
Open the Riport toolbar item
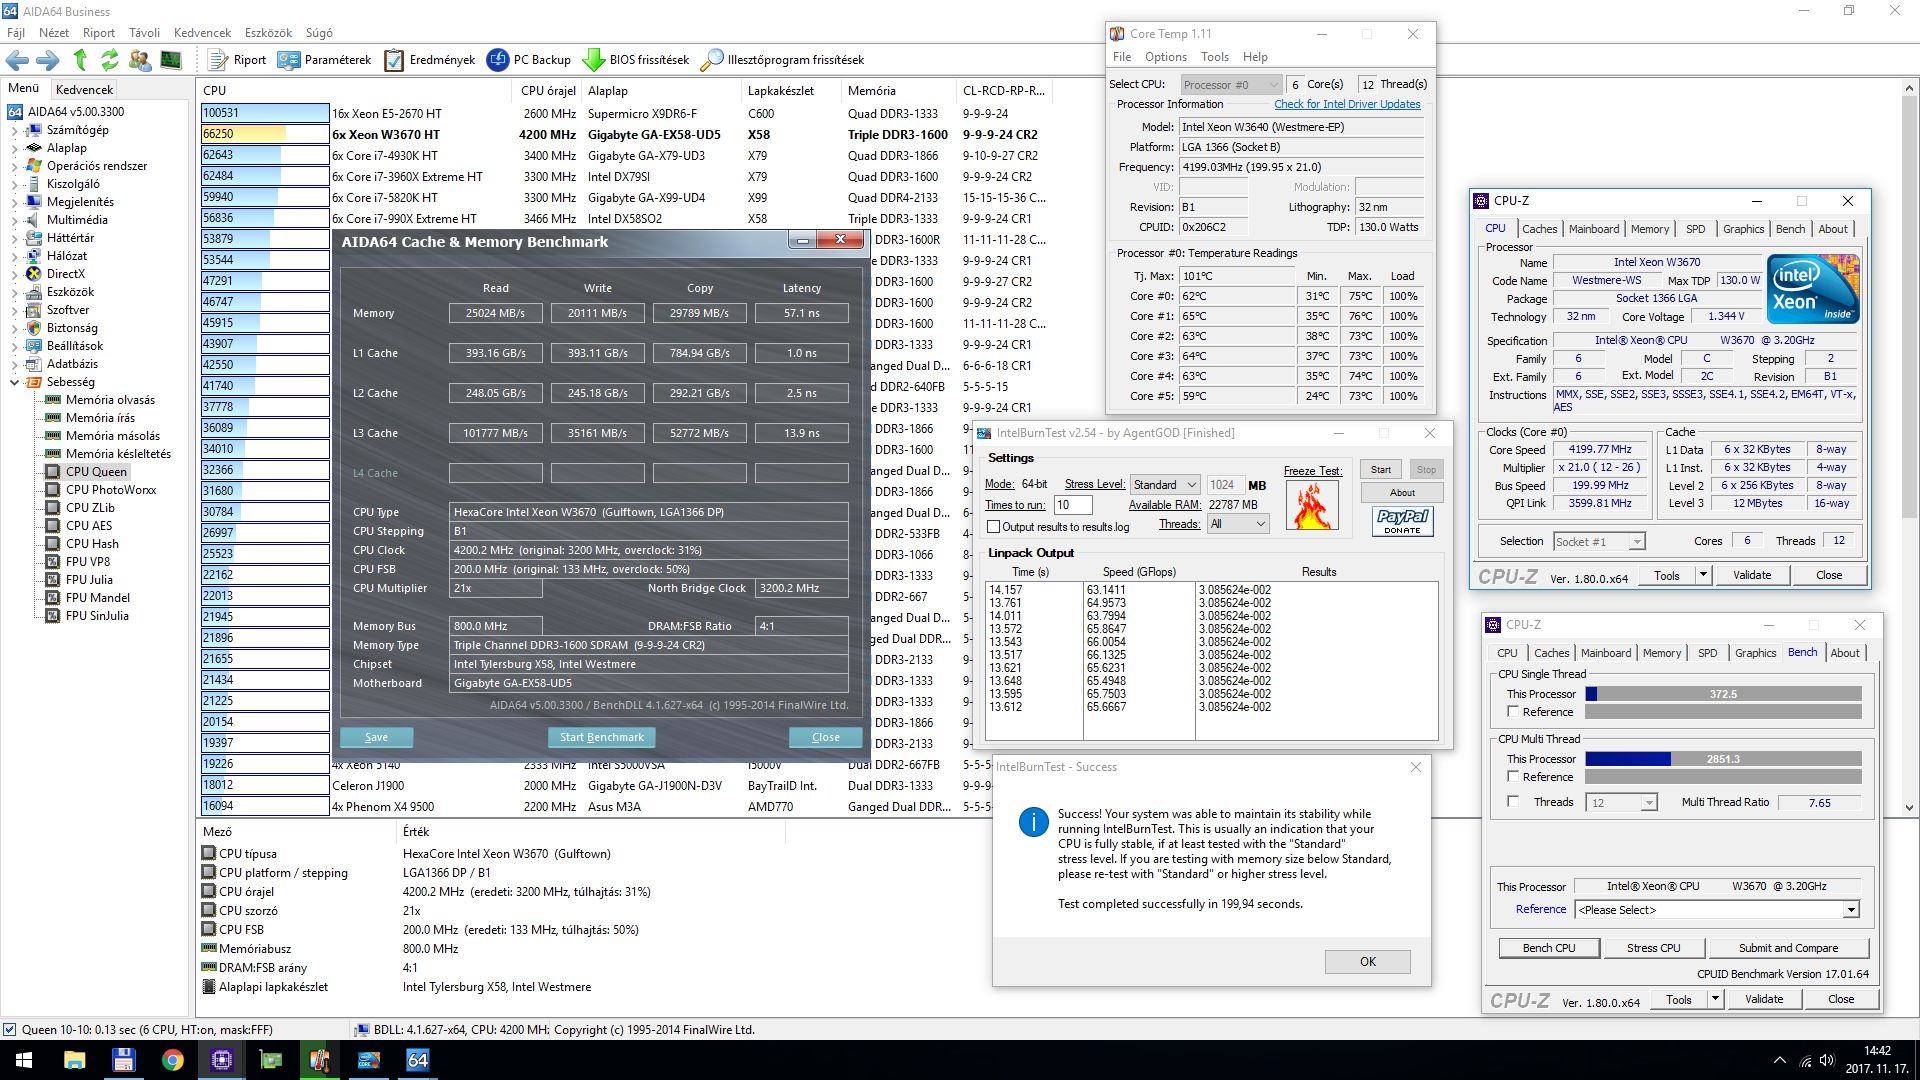click(x=237, y=60)
